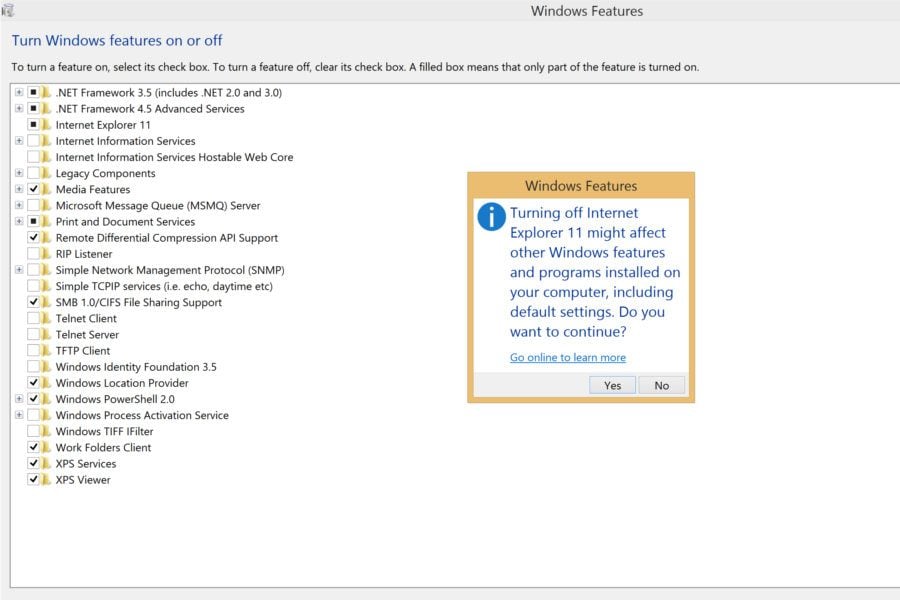Uncheck Remote Differential Compression API Support checkbox
The height and width of the screenshot is (600, 900).
pyautogui.click(x=33, y=237)
